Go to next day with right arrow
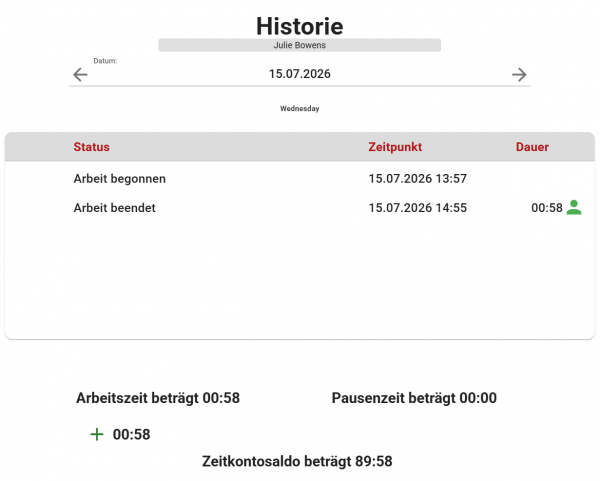The height and width of the screenshot is (481, 600). point(519,75)
